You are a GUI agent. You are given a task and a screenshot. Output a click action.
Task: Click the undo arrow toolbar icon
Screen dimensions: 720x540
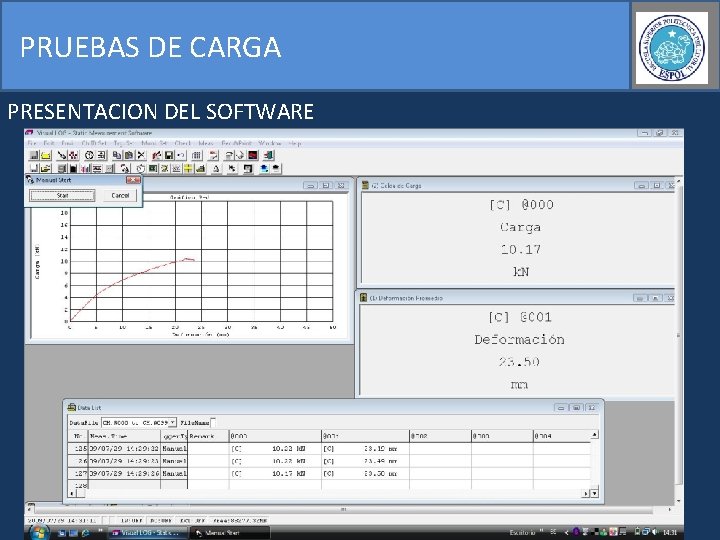pos(180,155)
